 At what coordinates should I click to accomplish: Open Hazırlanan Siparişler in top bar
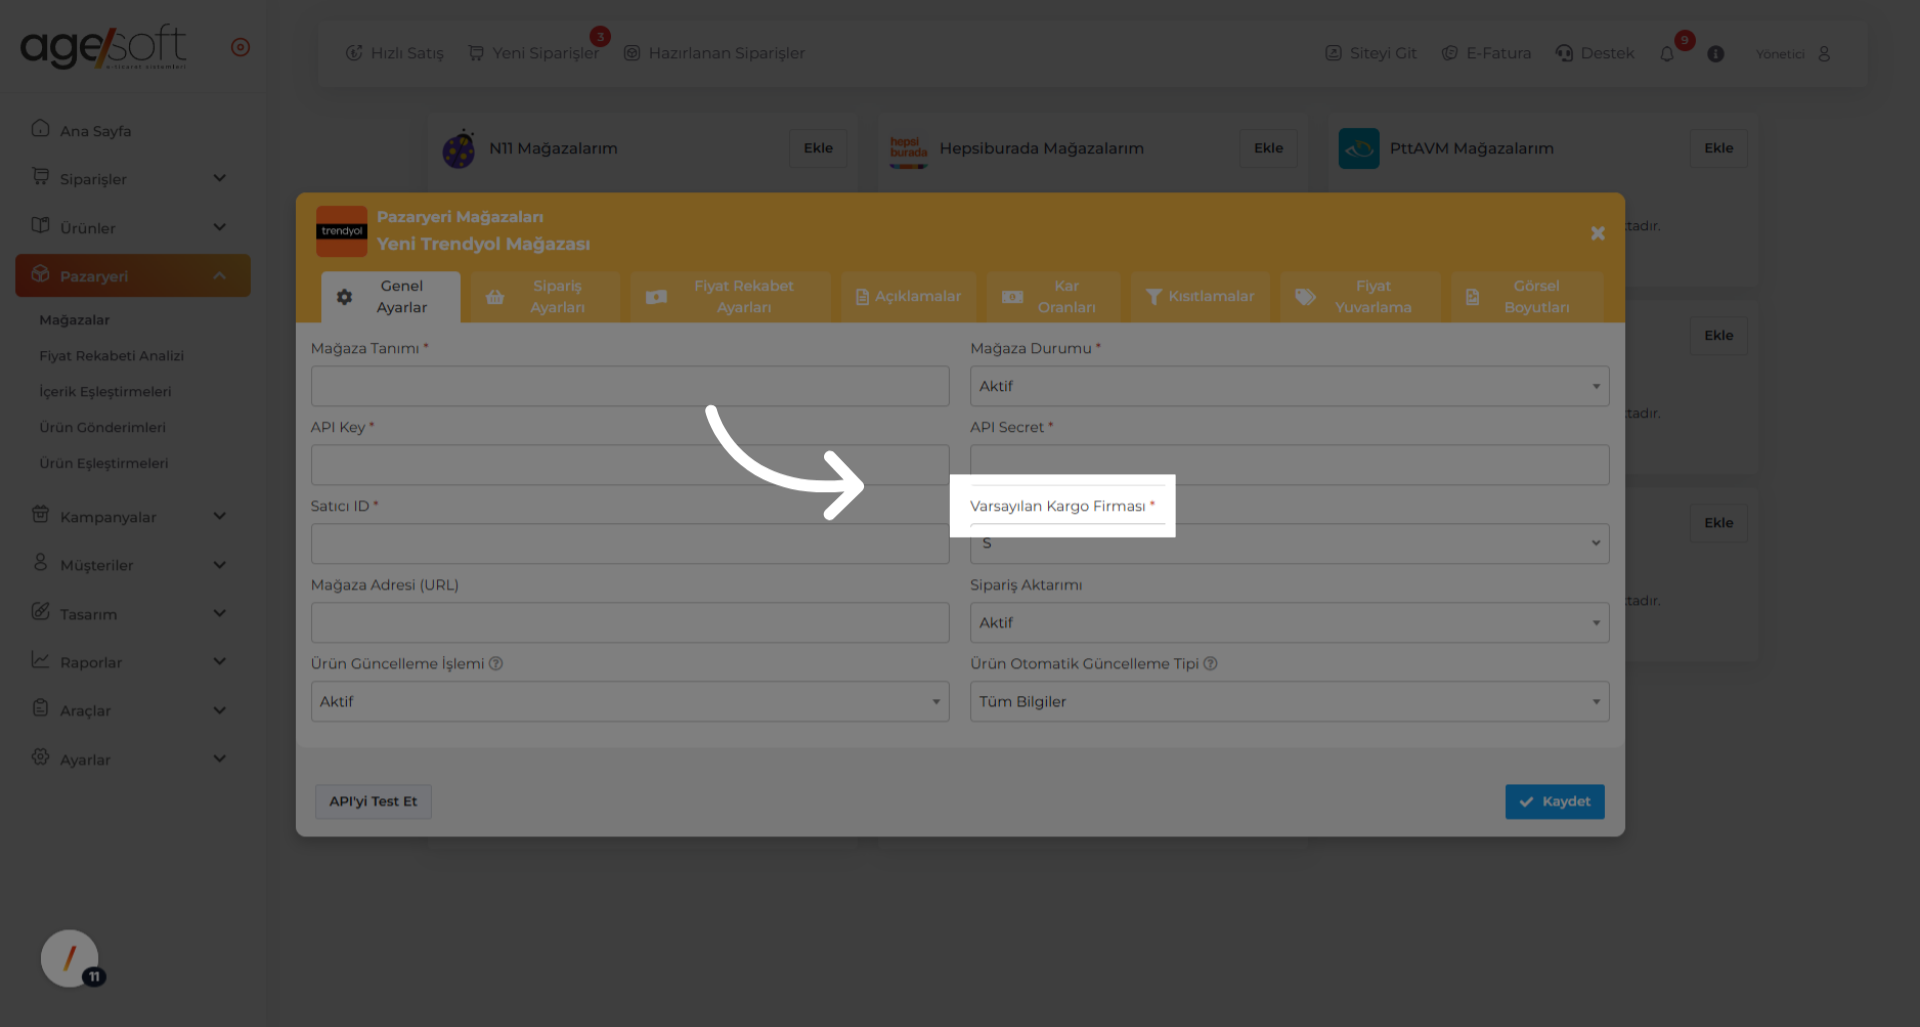click(x=714, y=53)
